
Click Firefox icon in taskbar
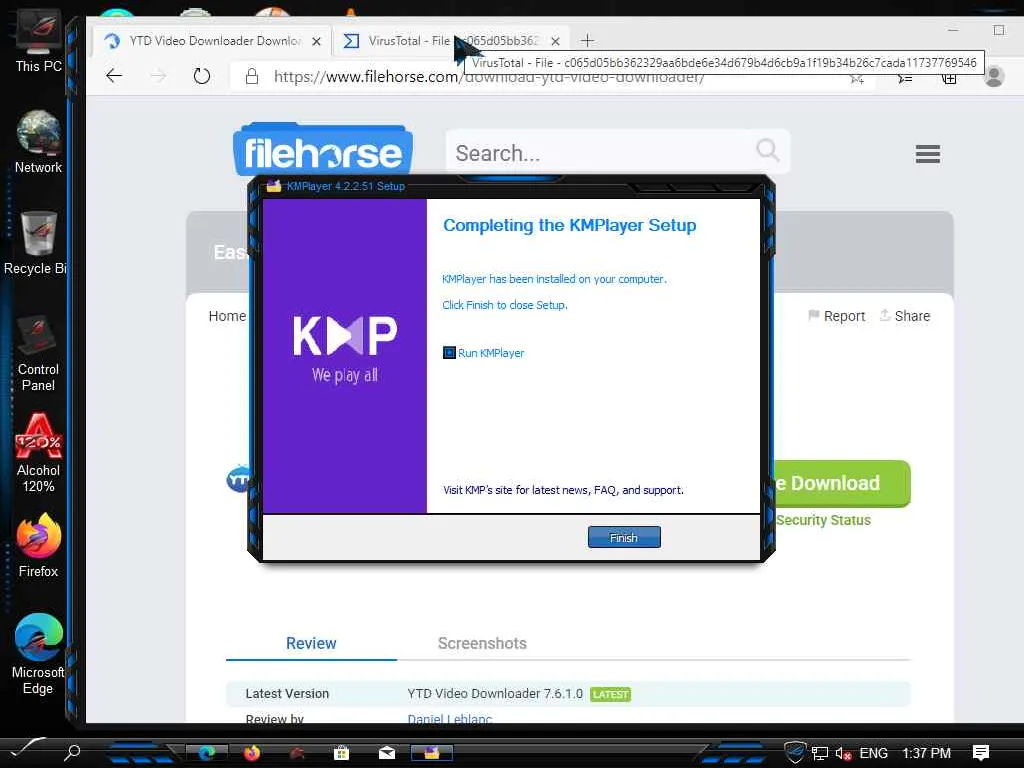click(251, 753)
